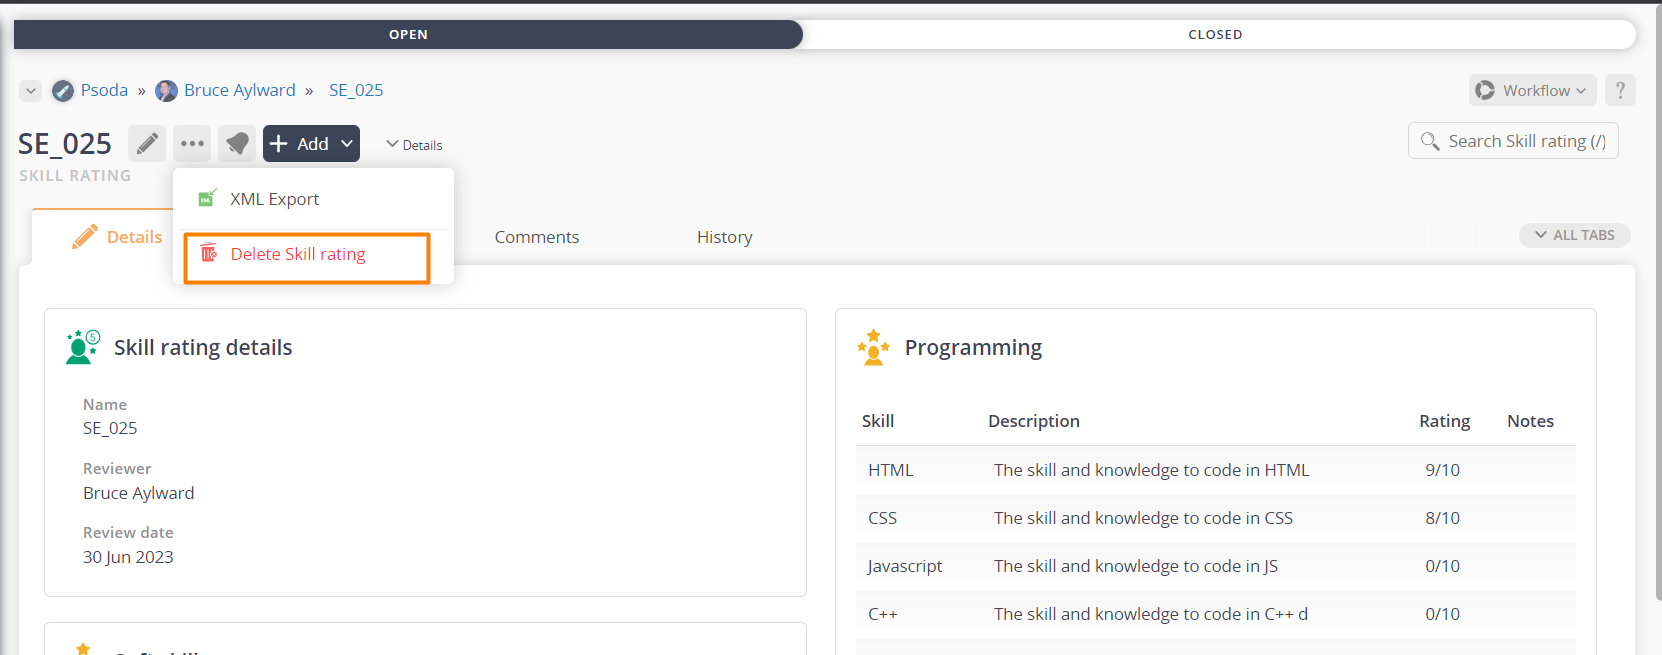1662x655 pixels.
Task: Click reviewer value Bruce Aylward
Action: coord(139,493)
